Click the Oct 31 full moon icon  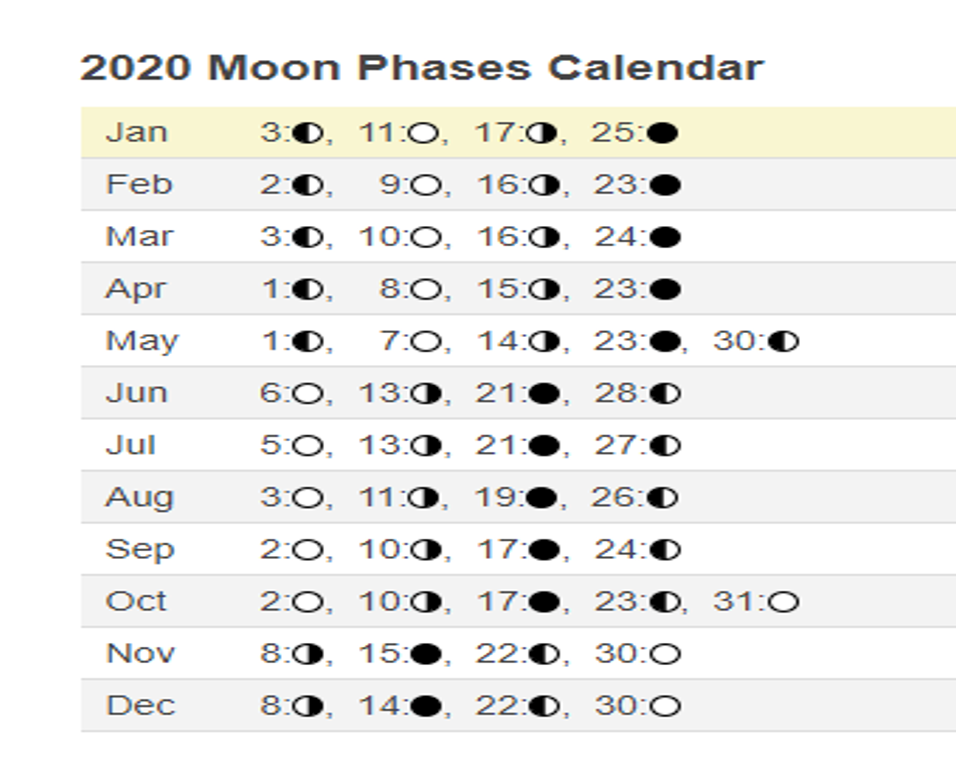click(x=783, y=602)
